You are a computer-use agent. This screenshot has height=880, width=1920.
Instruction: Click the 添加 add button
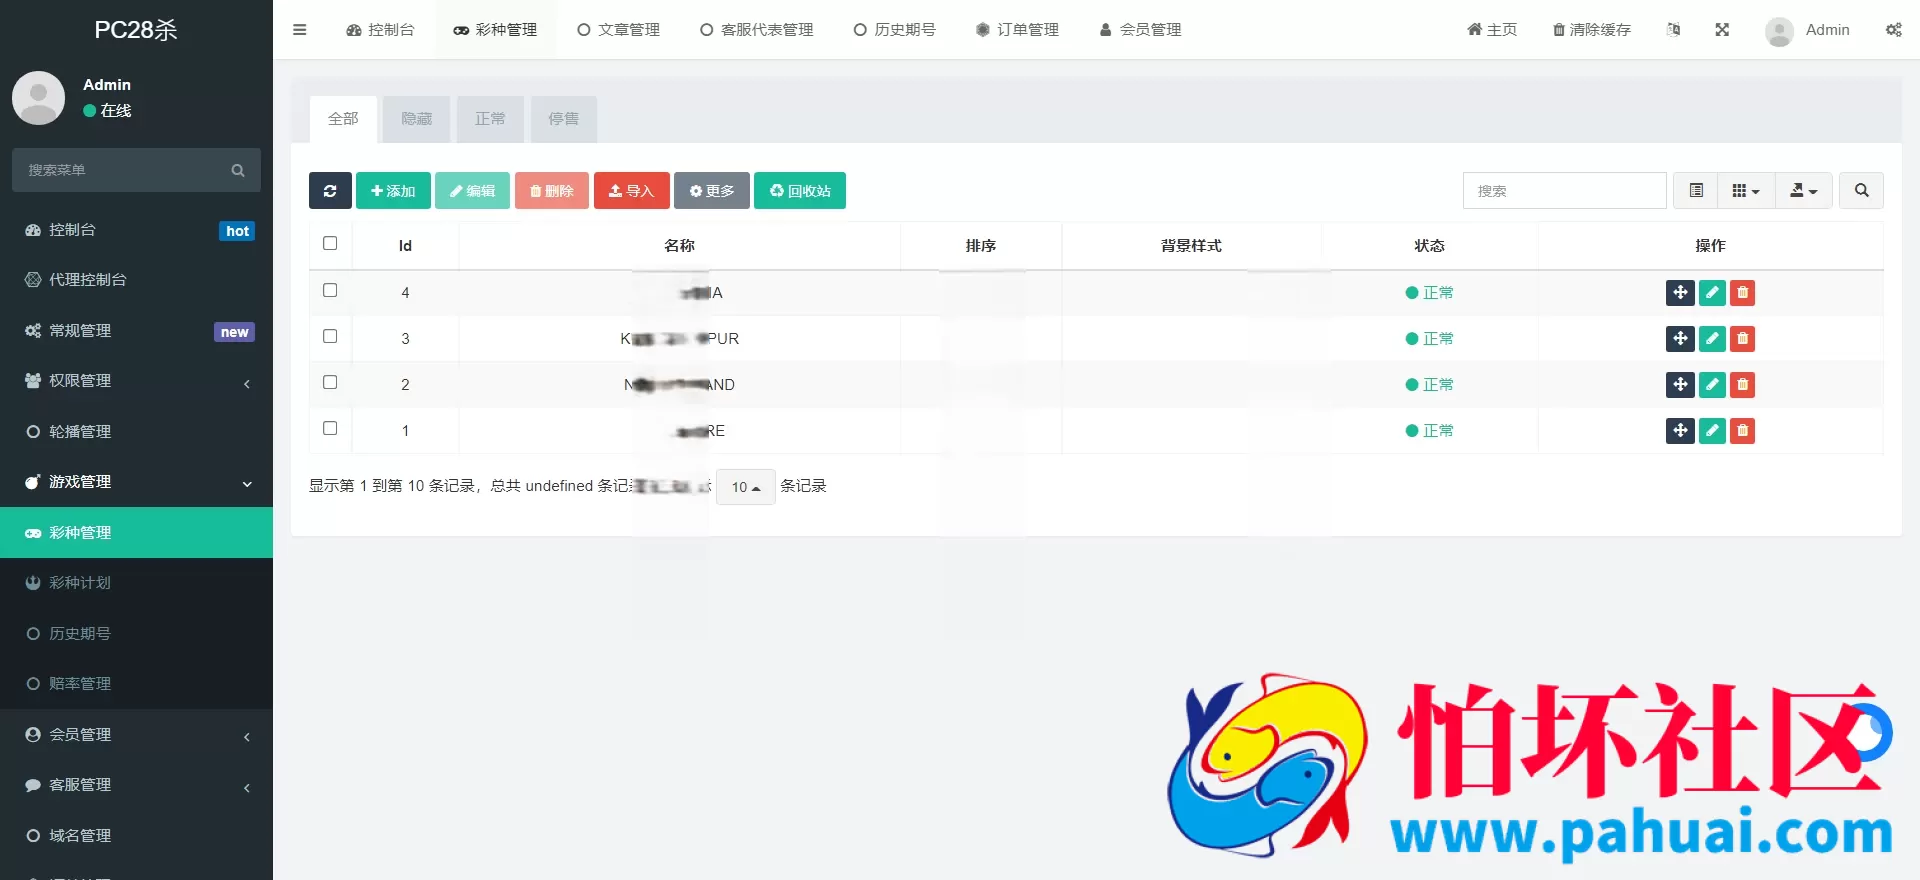(x=393, y=191)
